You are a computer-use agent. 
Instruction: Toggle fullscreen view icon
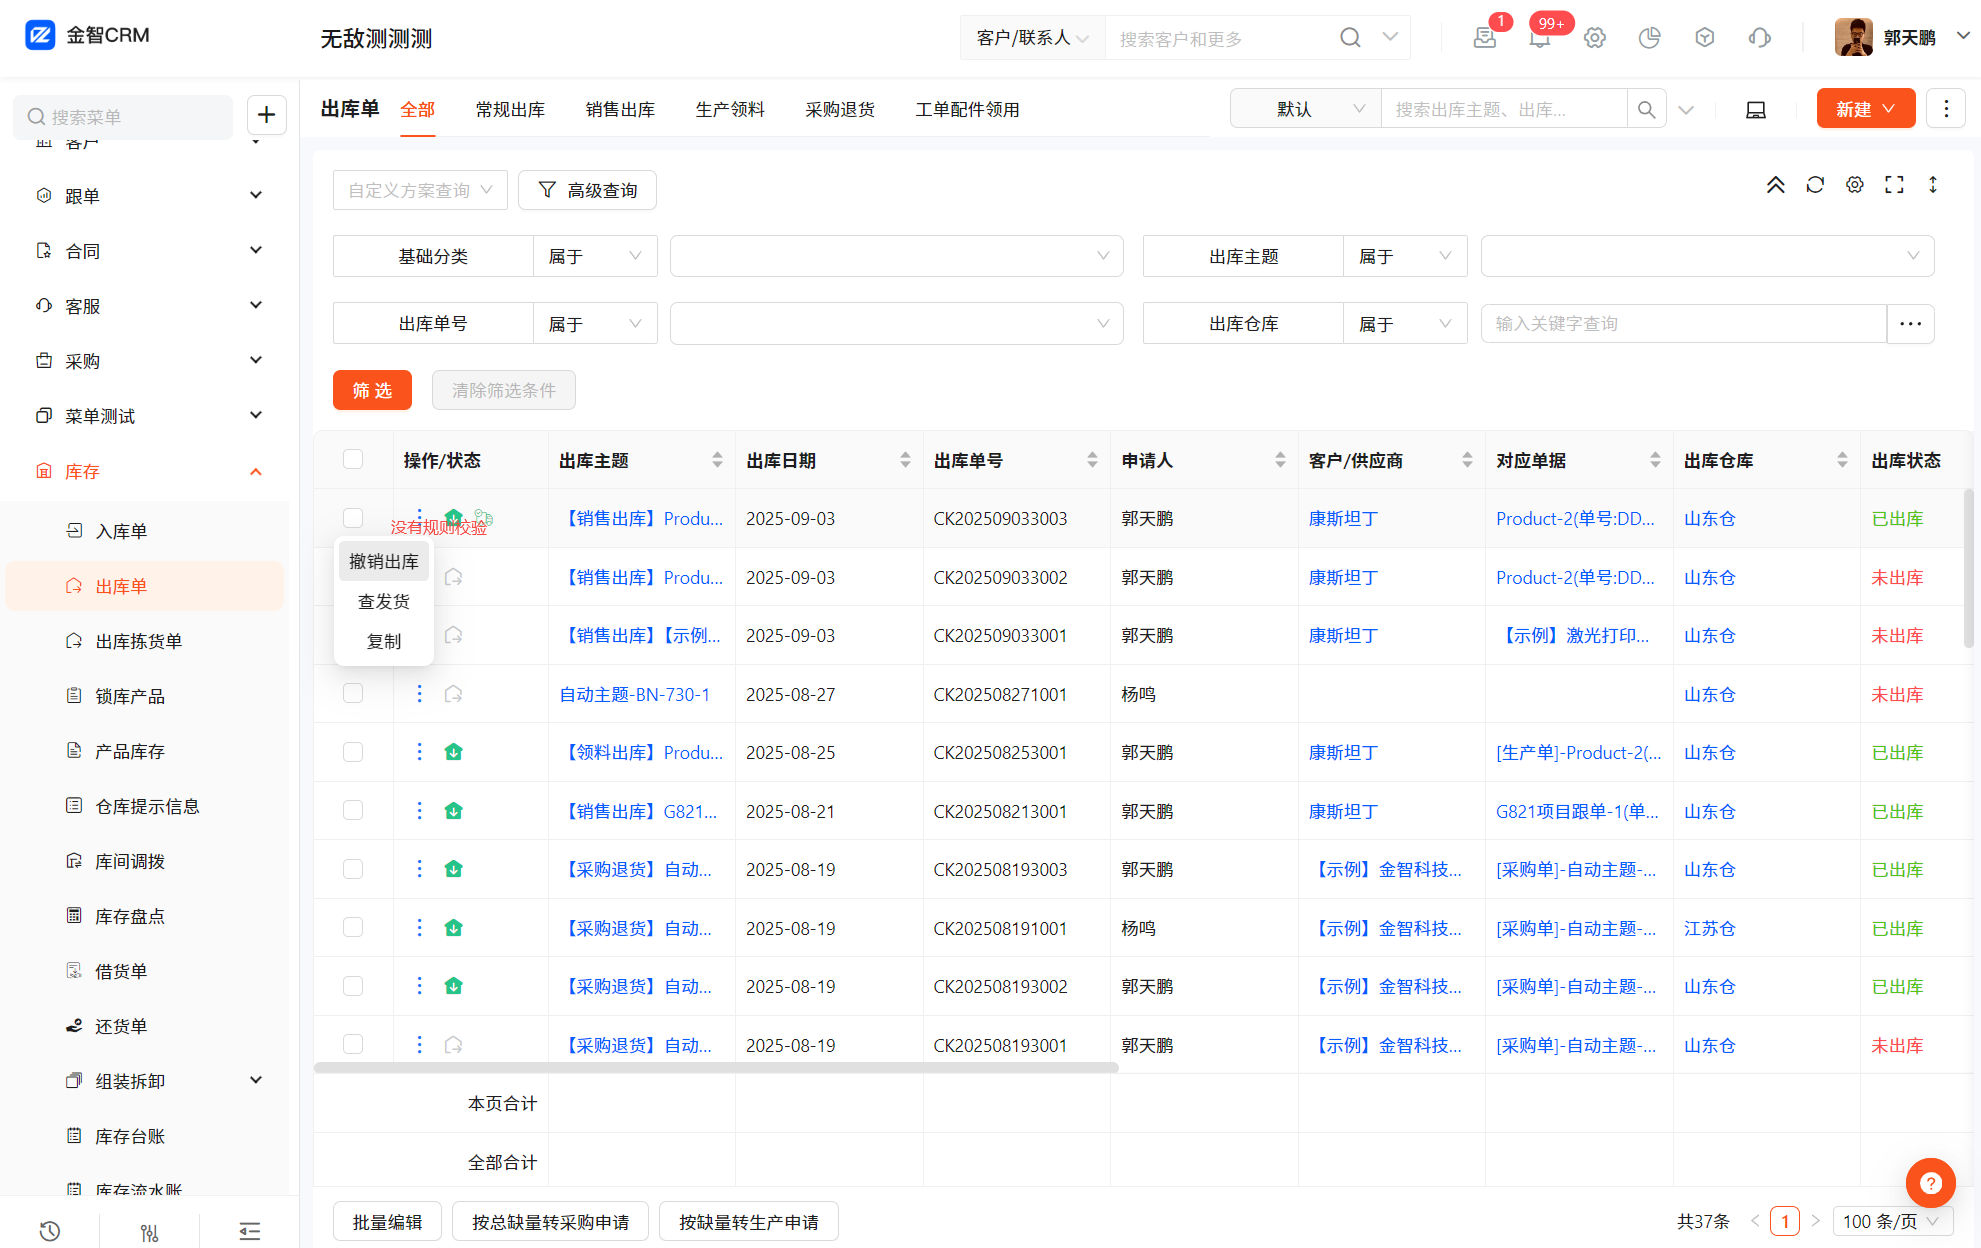(1893, 185)
